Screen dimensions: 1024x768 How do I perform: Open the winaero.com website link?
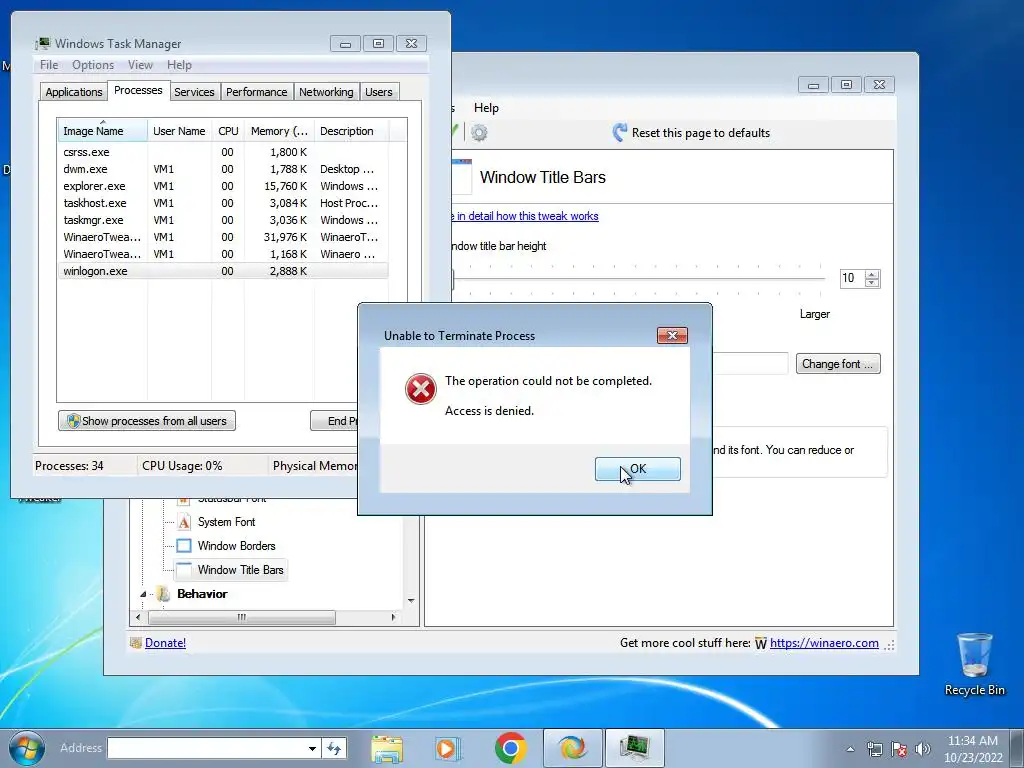point(824,643)
